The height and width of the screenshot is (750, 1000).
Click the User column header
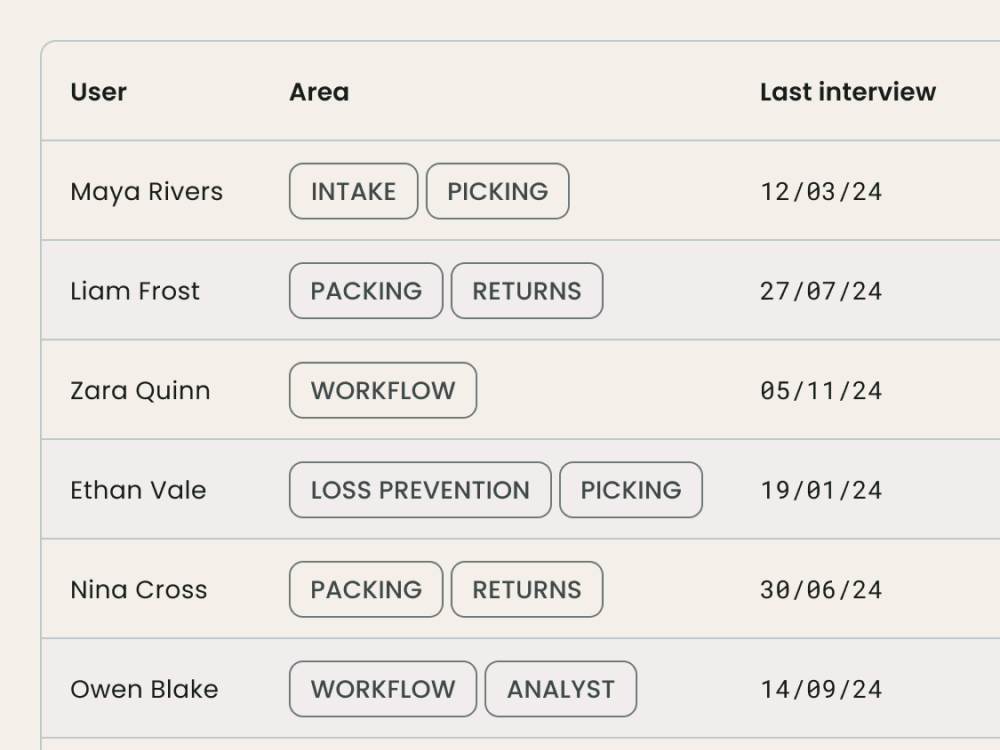[98, 92]
